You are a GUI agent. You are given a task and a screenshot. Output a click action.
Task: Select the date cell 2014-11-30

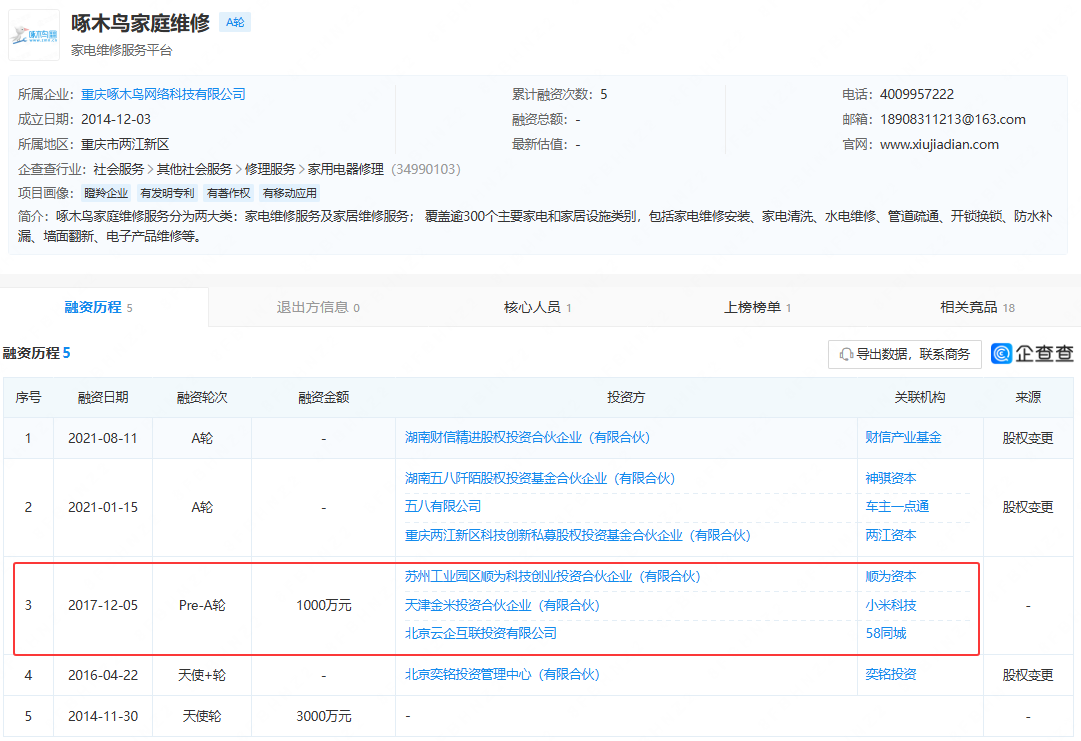pos(103,717)
